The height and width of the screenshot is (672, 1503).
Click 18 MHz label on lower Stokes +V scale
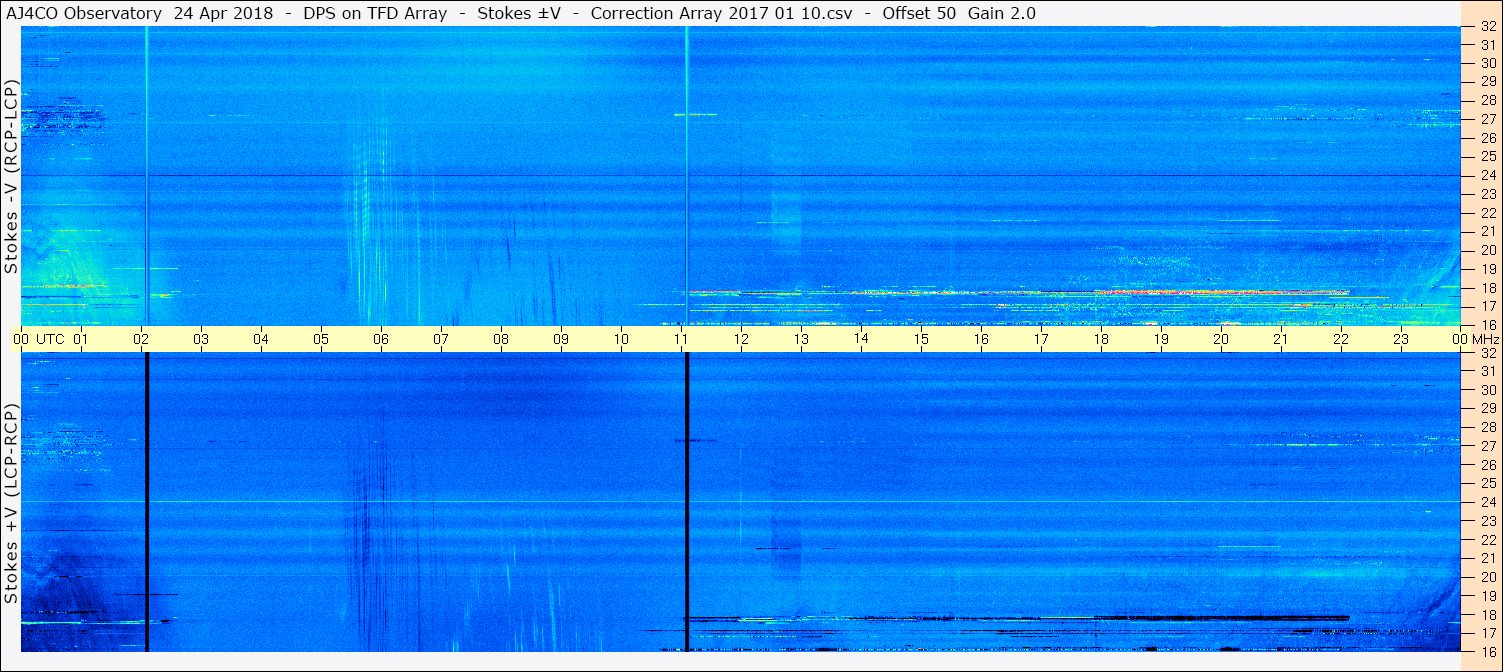tap(1488, 614)
